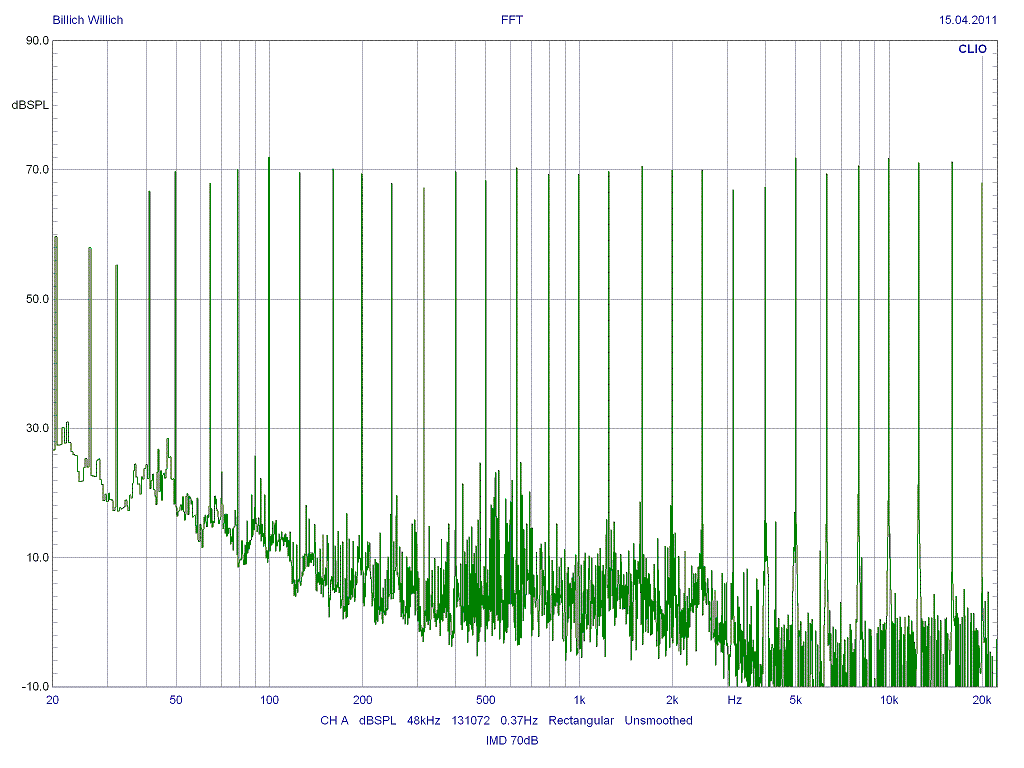
Task: Click the Hz unit label on x-axis
Action: [734, 700]
